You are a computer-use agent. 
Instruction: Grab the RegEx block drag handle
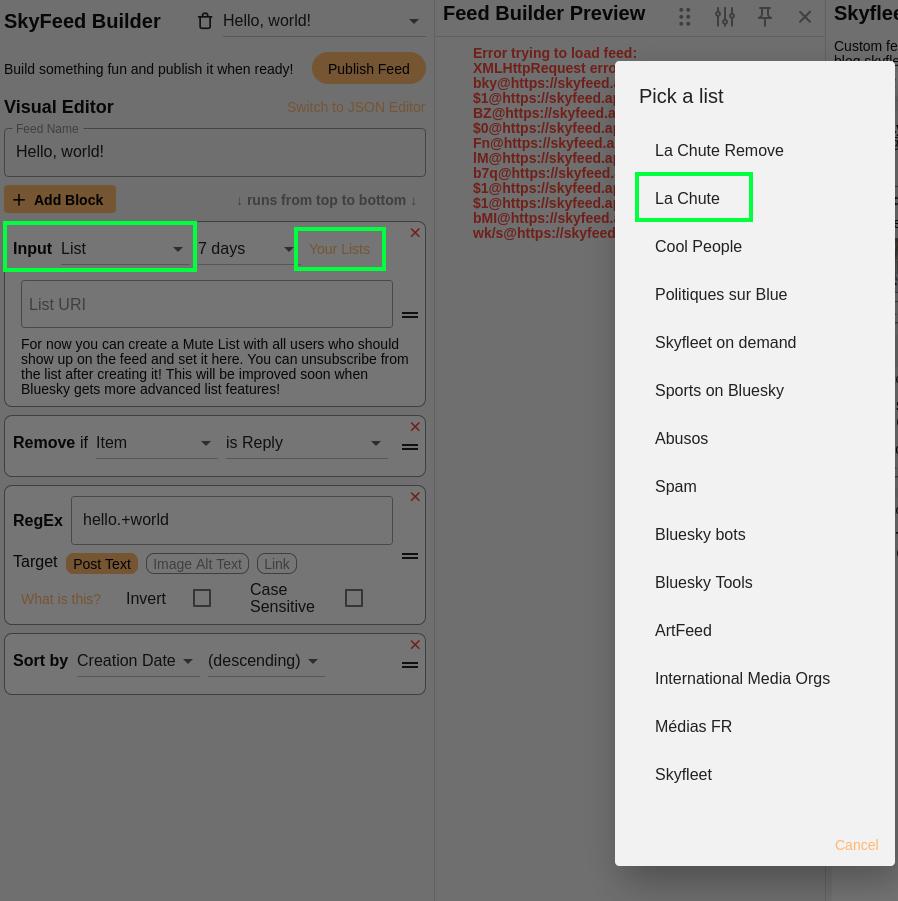tap(410, 556)
